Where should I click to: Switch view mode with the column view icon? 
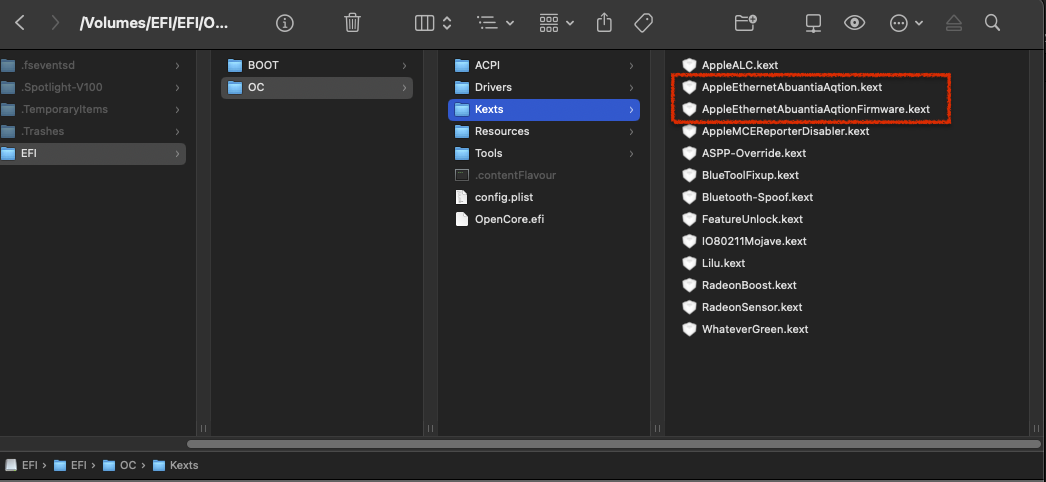(x=424, y=23)
